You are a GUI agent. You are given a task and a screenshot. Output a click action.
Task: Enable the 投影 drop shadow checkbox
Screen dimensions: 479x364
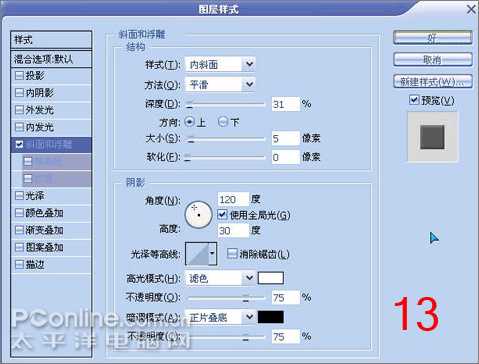[19, 76]
